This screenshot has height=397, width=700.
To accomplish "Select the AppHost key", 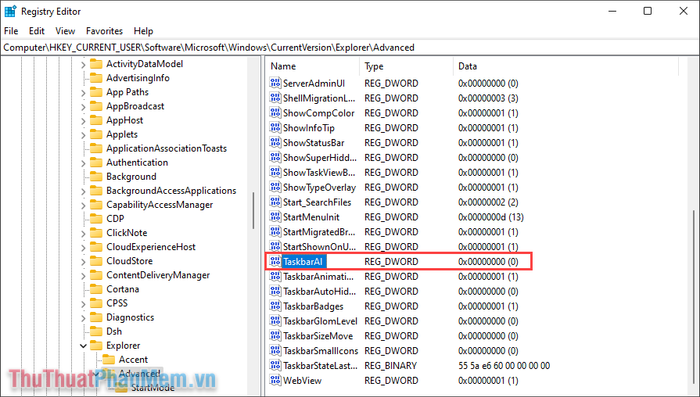I will (x=124, y=120).
